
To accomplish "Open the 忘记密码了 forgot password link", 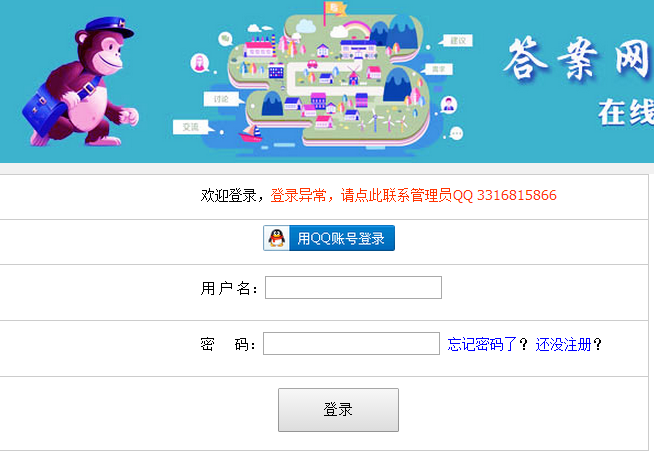I will pyautogui.click(x=482, y=345).
